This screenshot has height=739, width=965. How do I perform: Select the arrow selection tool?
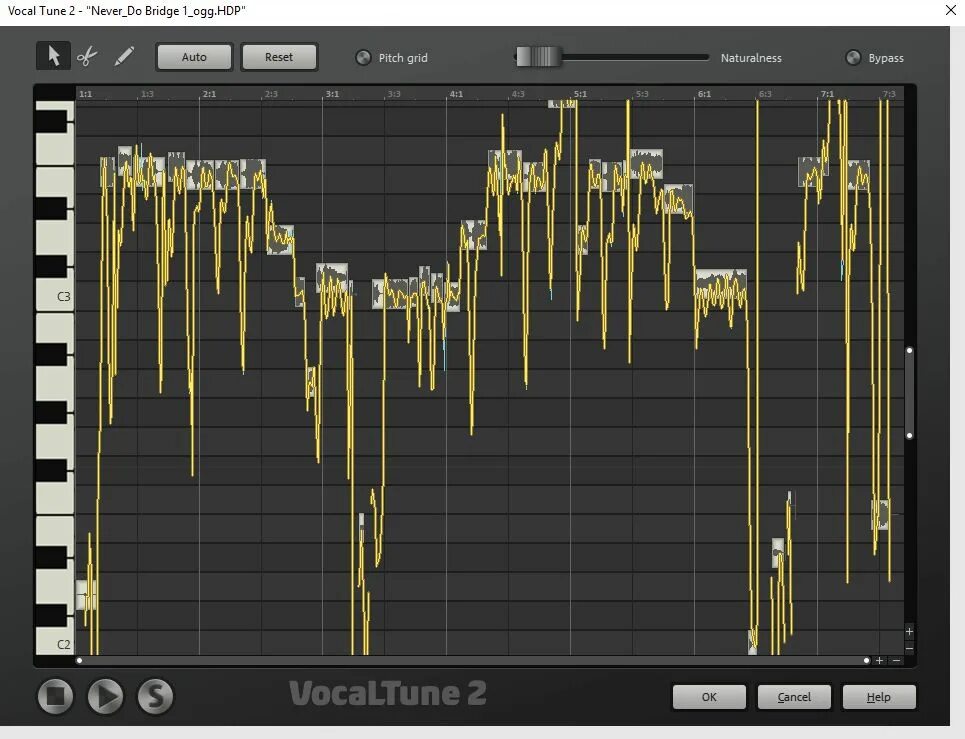coord(54,56)
